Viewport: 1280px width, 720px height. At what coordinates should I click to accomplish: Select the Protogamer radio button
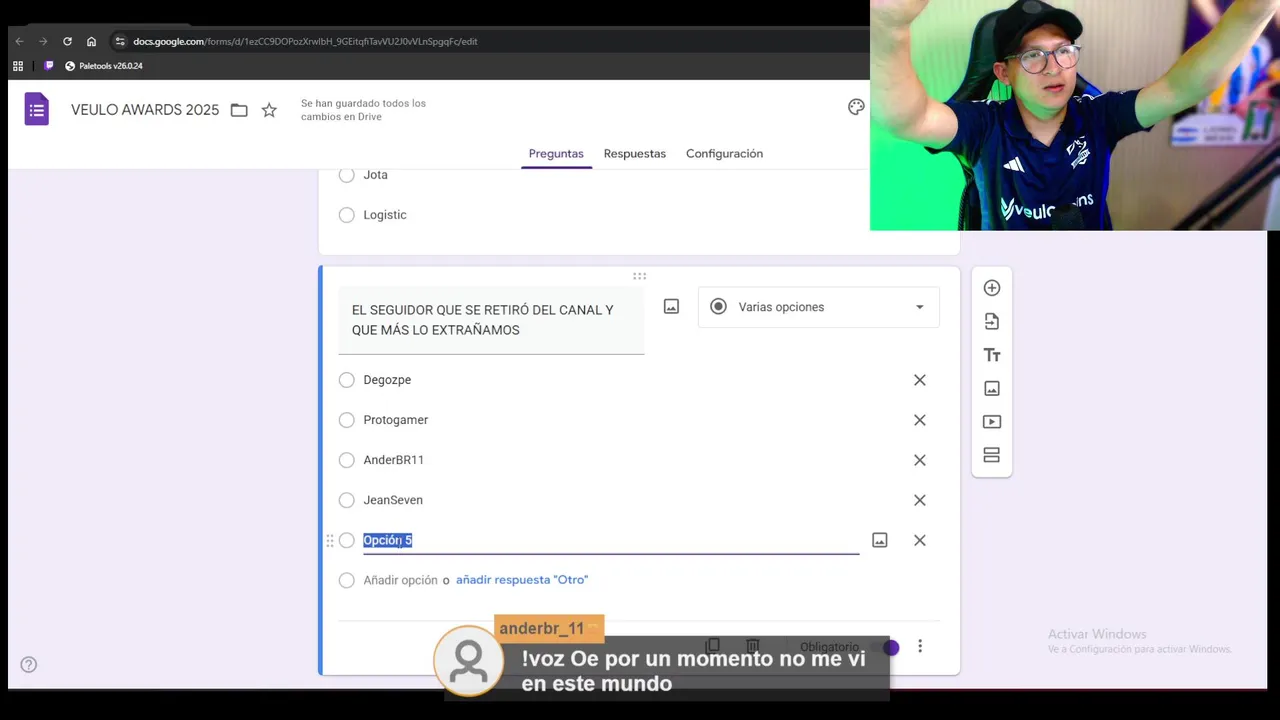[x=347, y=420]
